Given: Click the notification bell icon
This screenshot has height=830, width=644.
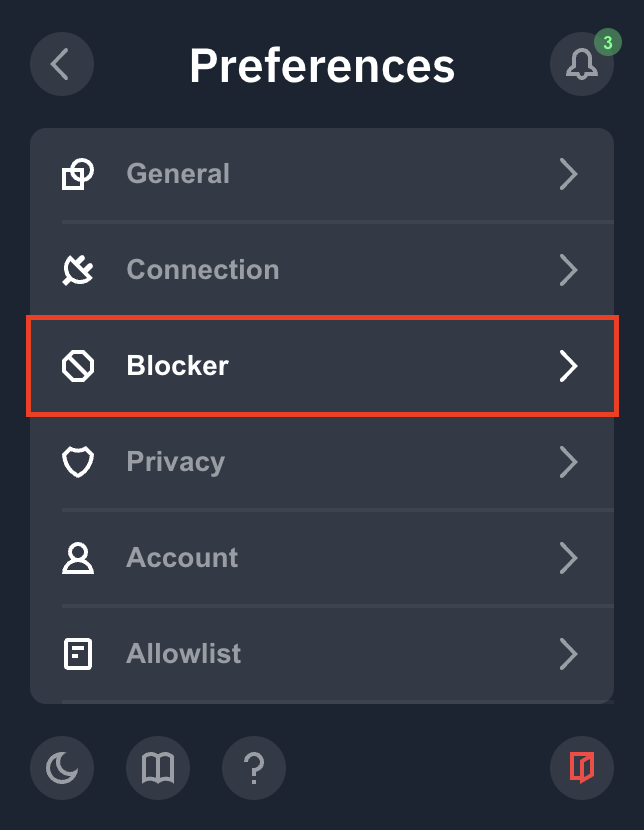Looking at the screenshot, I should point(581,64).
